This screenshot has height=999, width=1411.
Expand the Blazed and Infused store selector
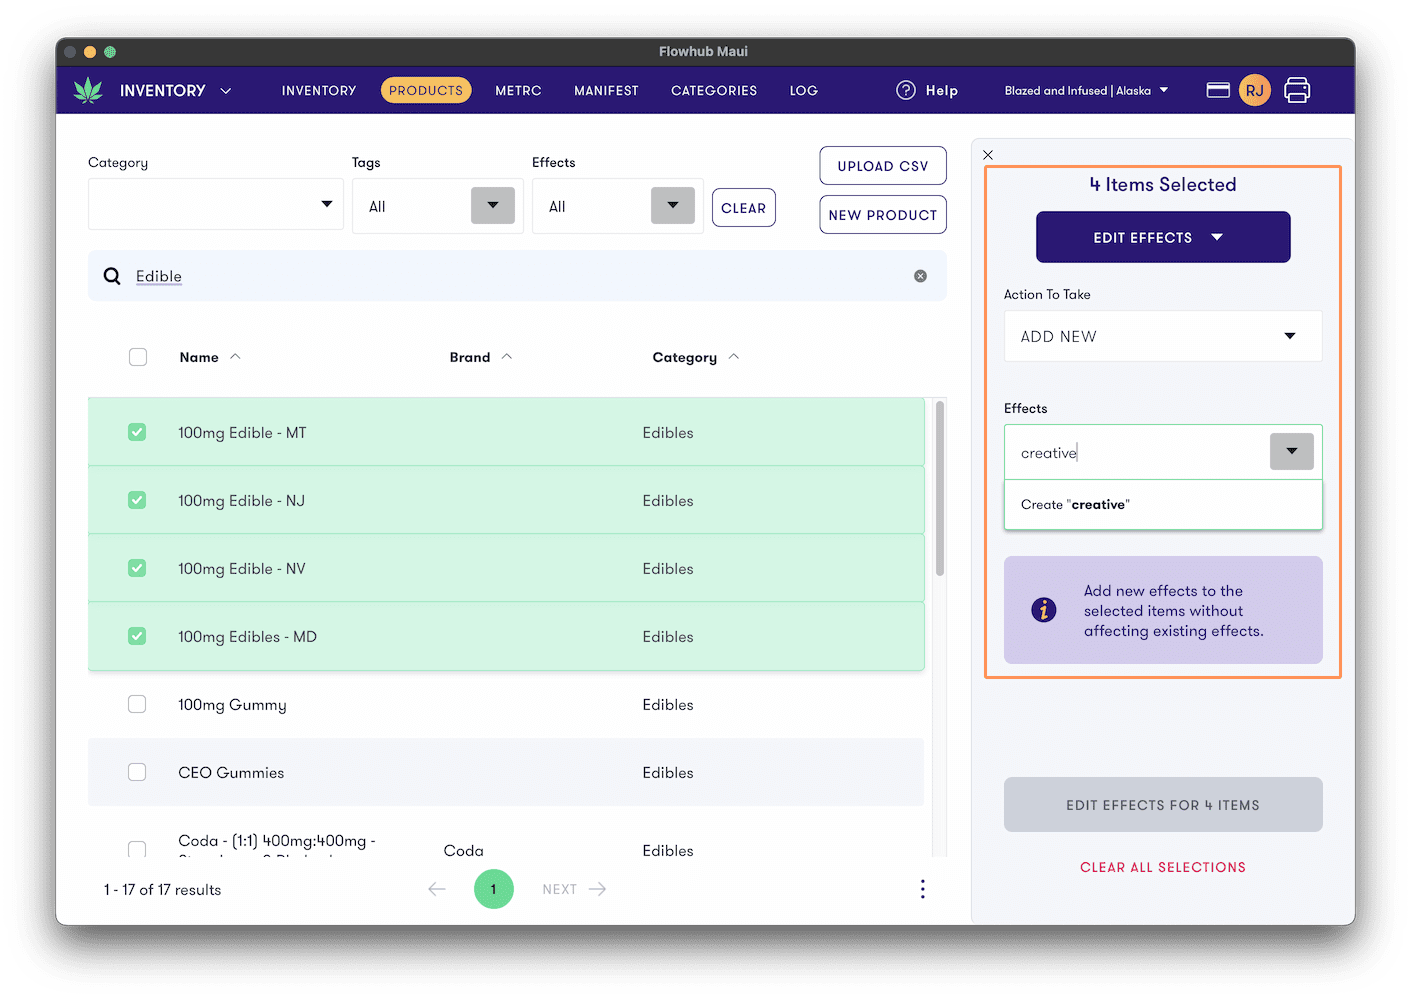(x=1086, y=90)
